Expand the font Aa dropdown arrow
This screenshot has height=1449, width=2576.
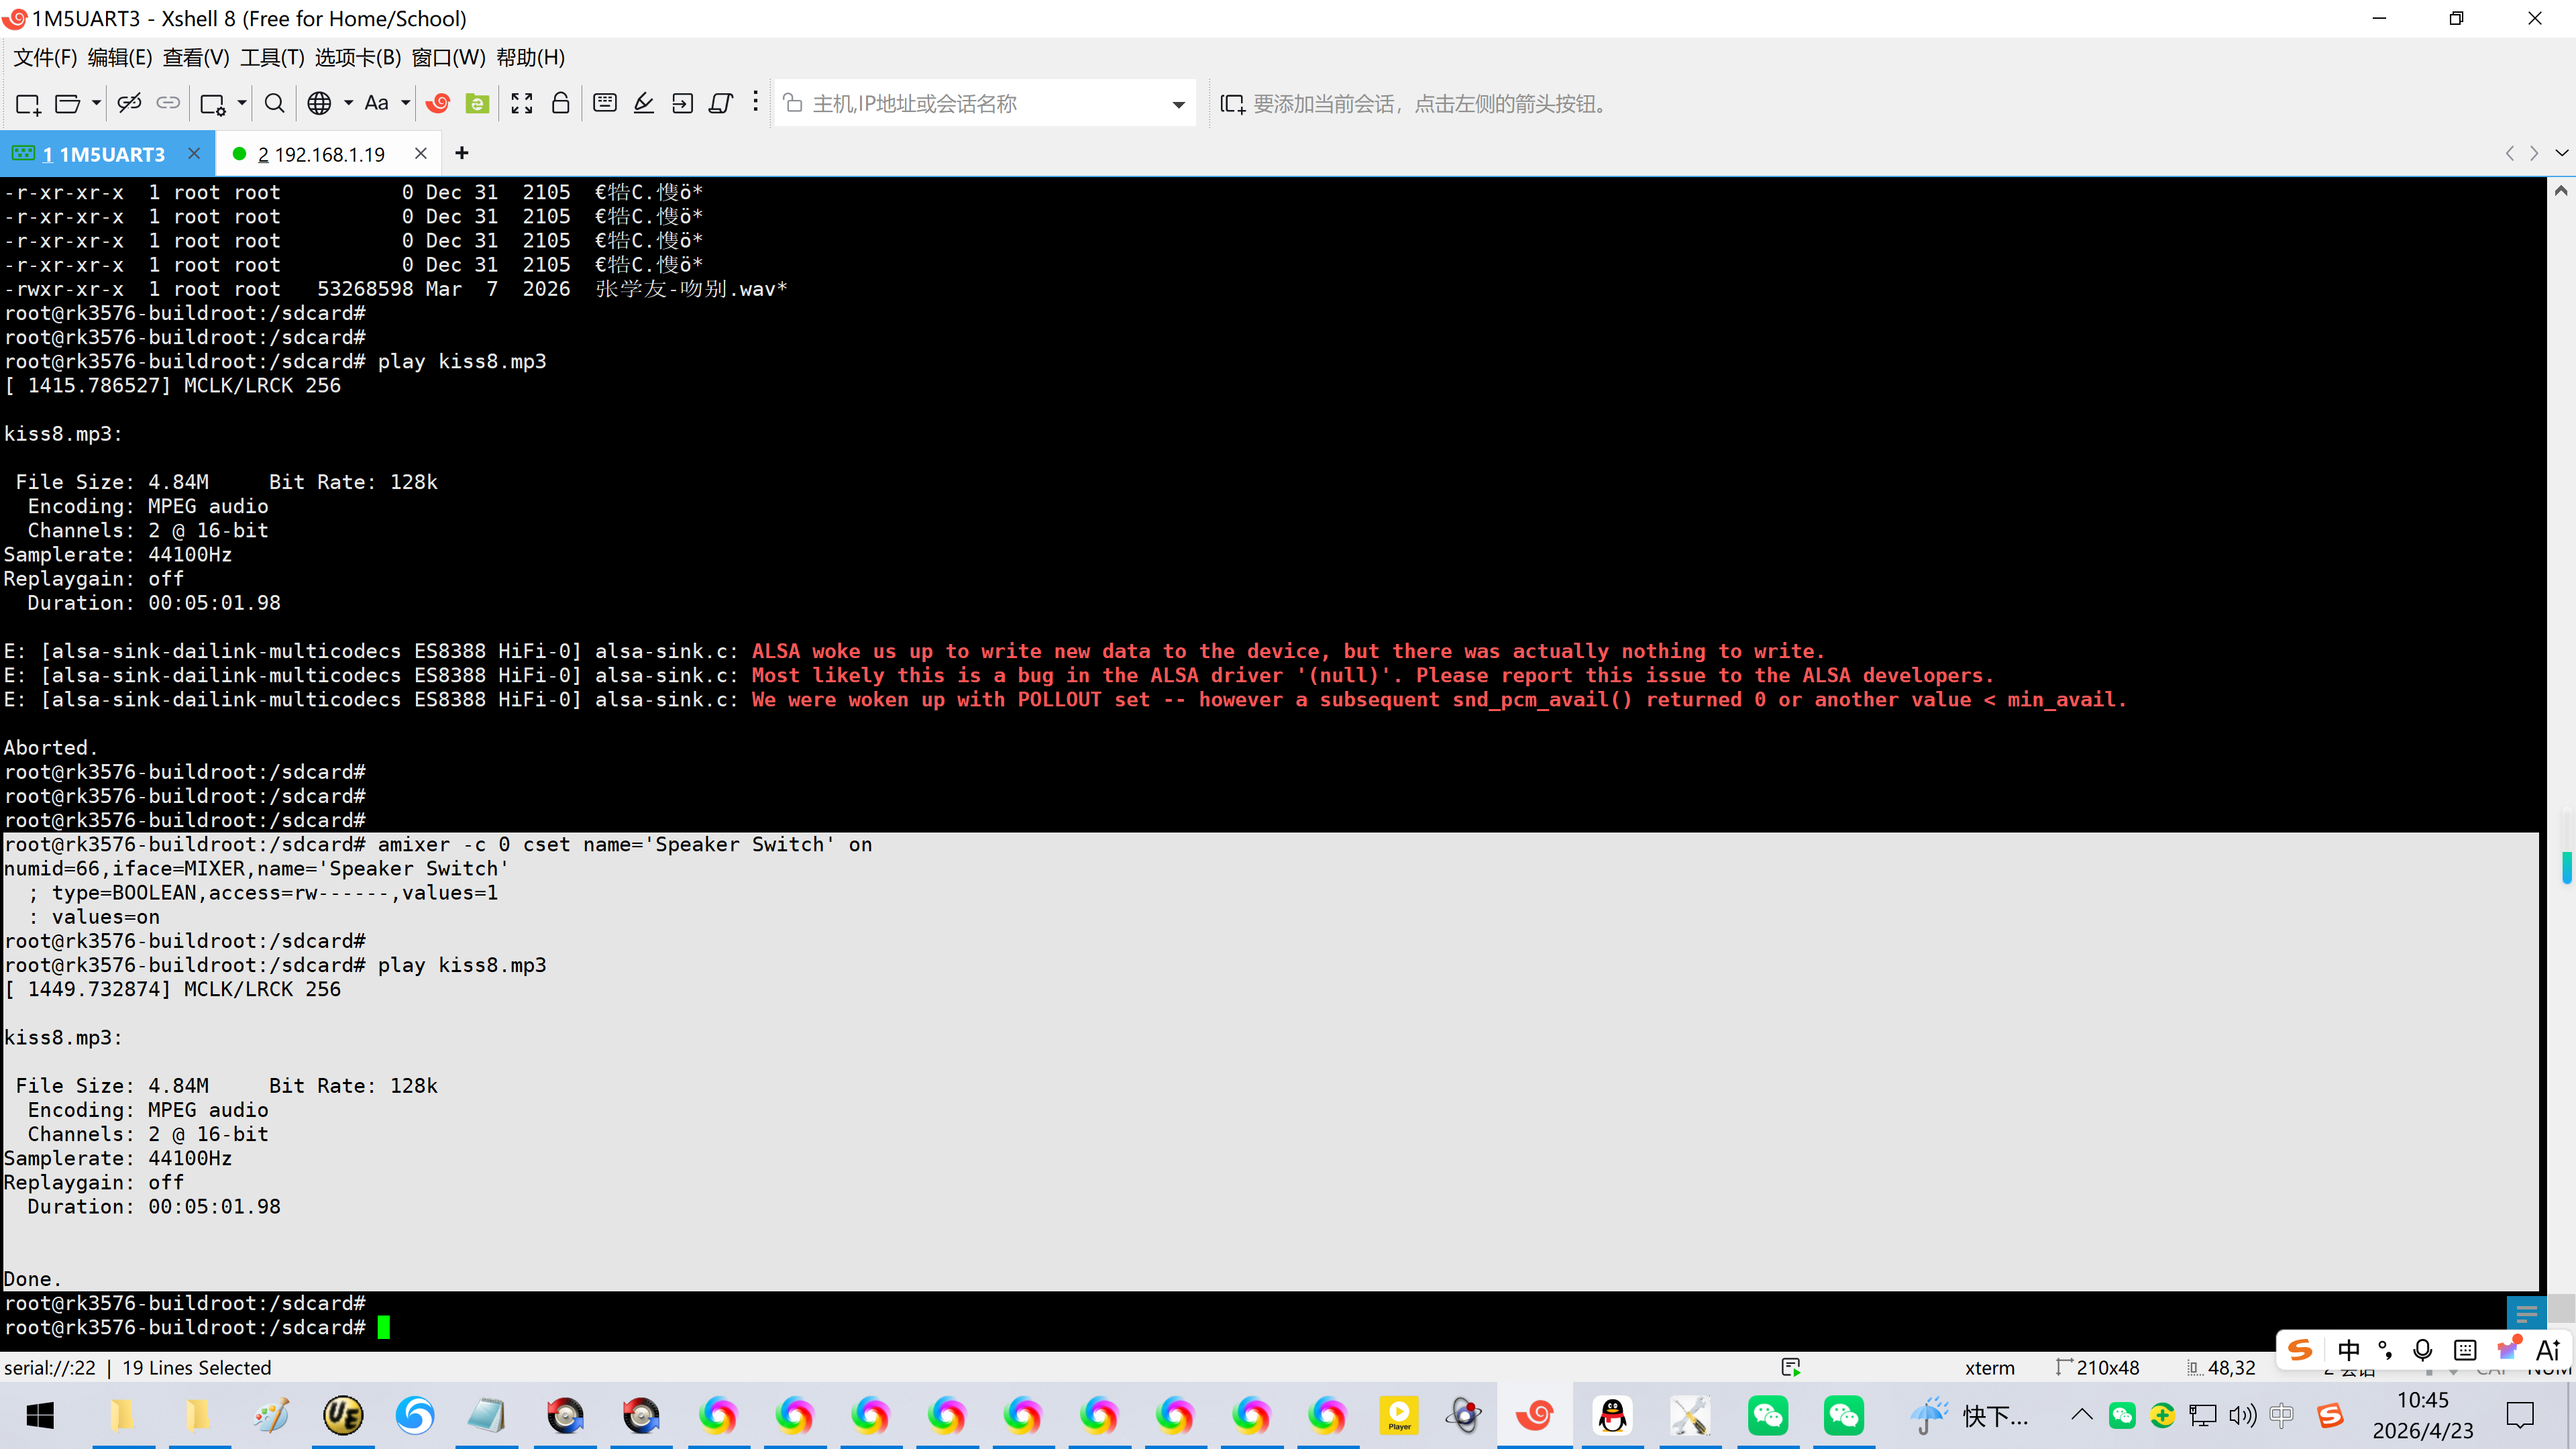[x=405, y=103]
